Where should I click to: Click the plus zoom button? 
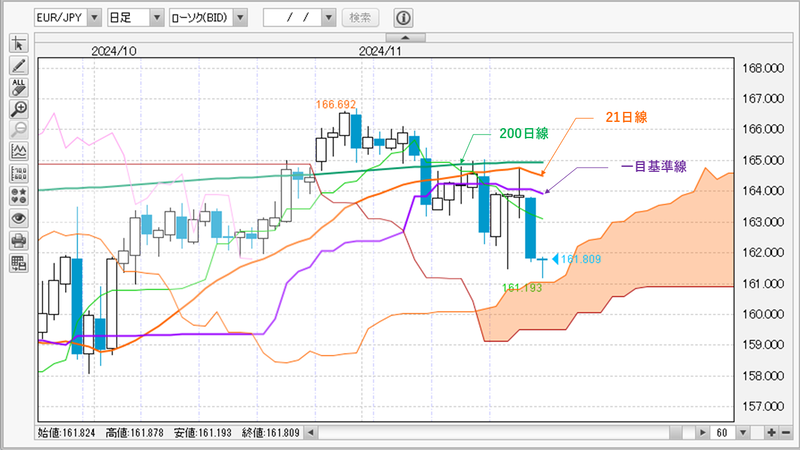771,433
